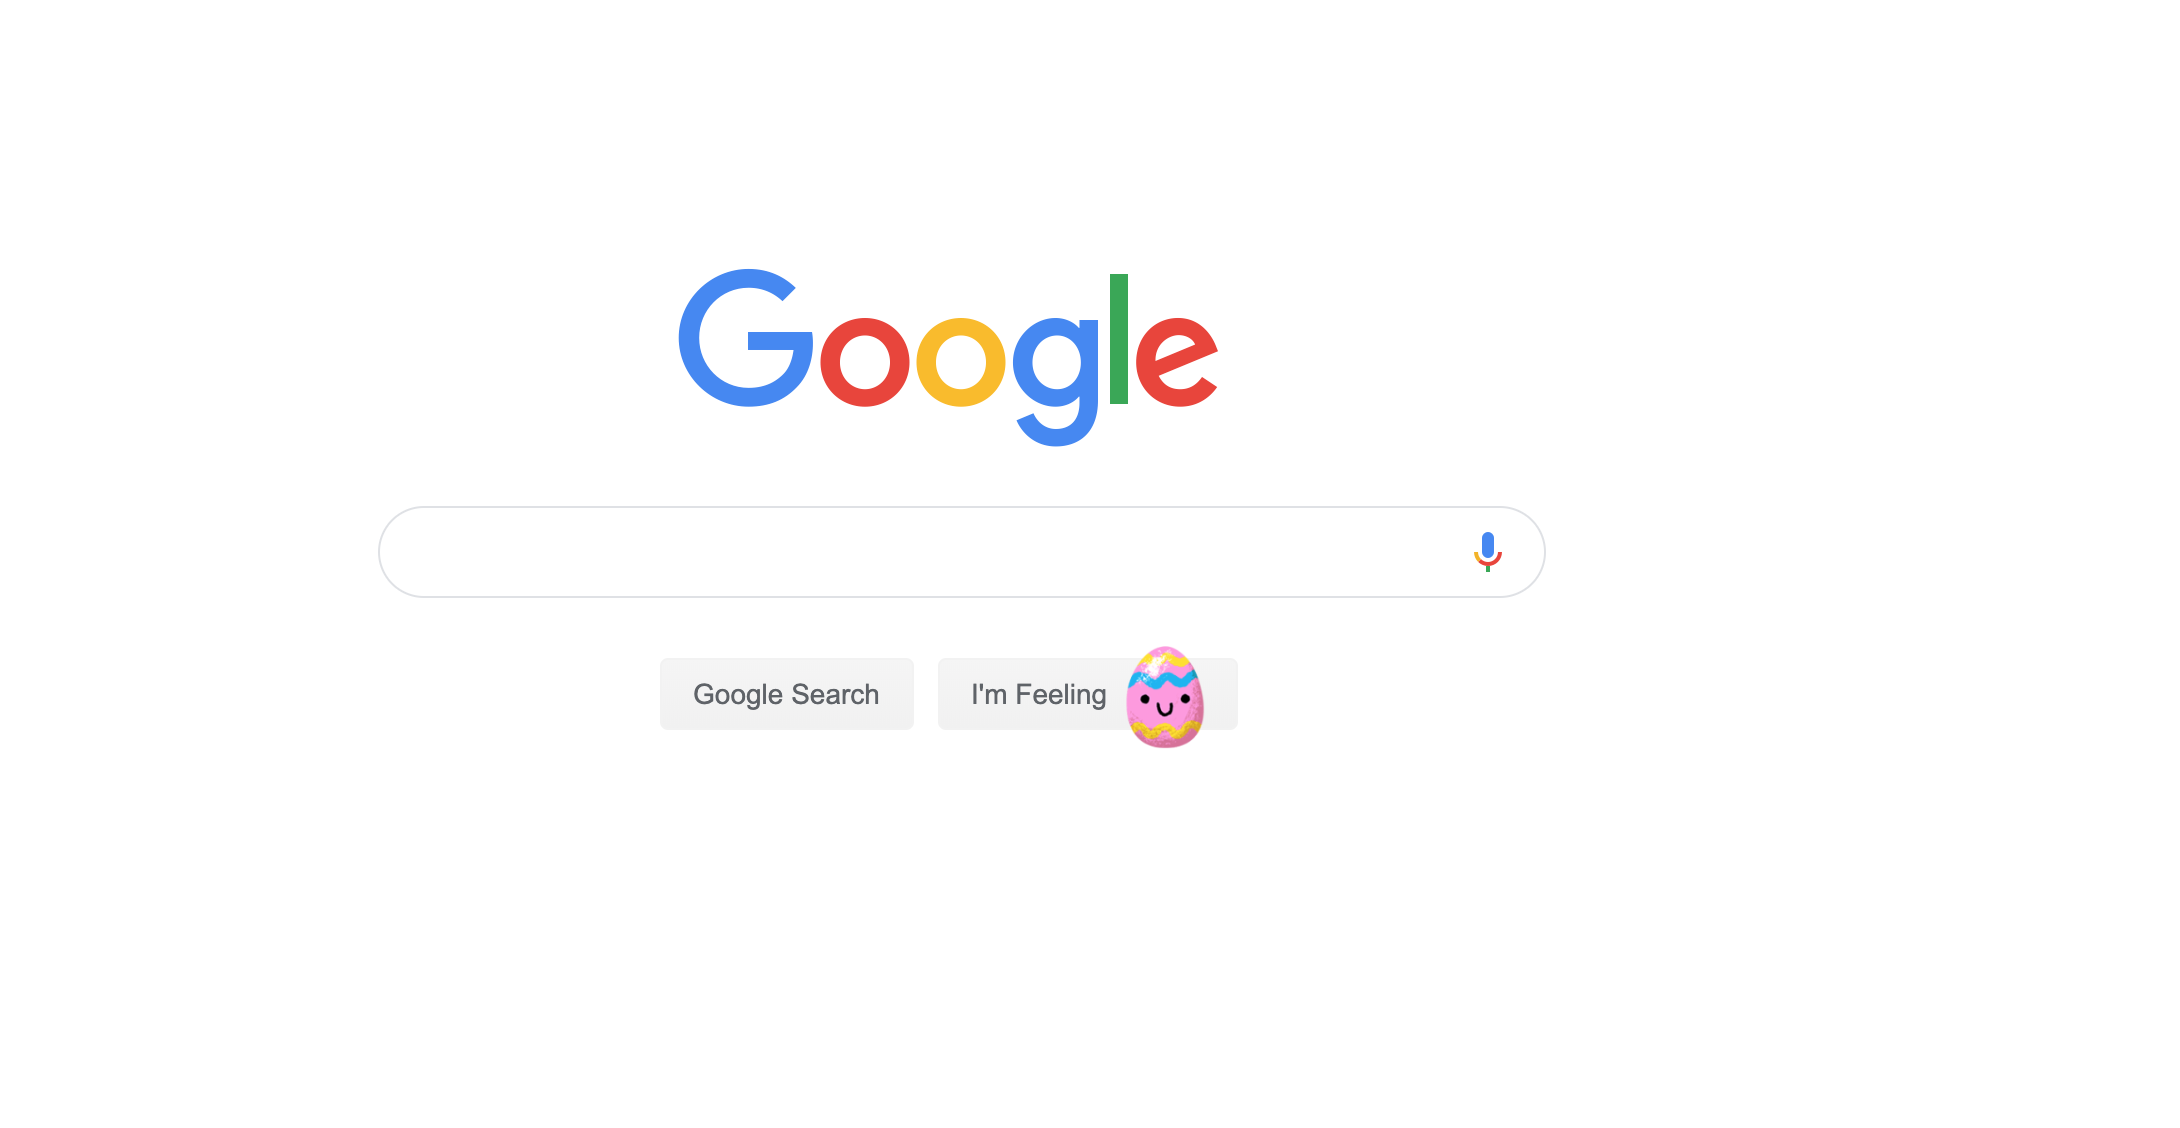Open the Google logo homepage link

coord(948,357)
